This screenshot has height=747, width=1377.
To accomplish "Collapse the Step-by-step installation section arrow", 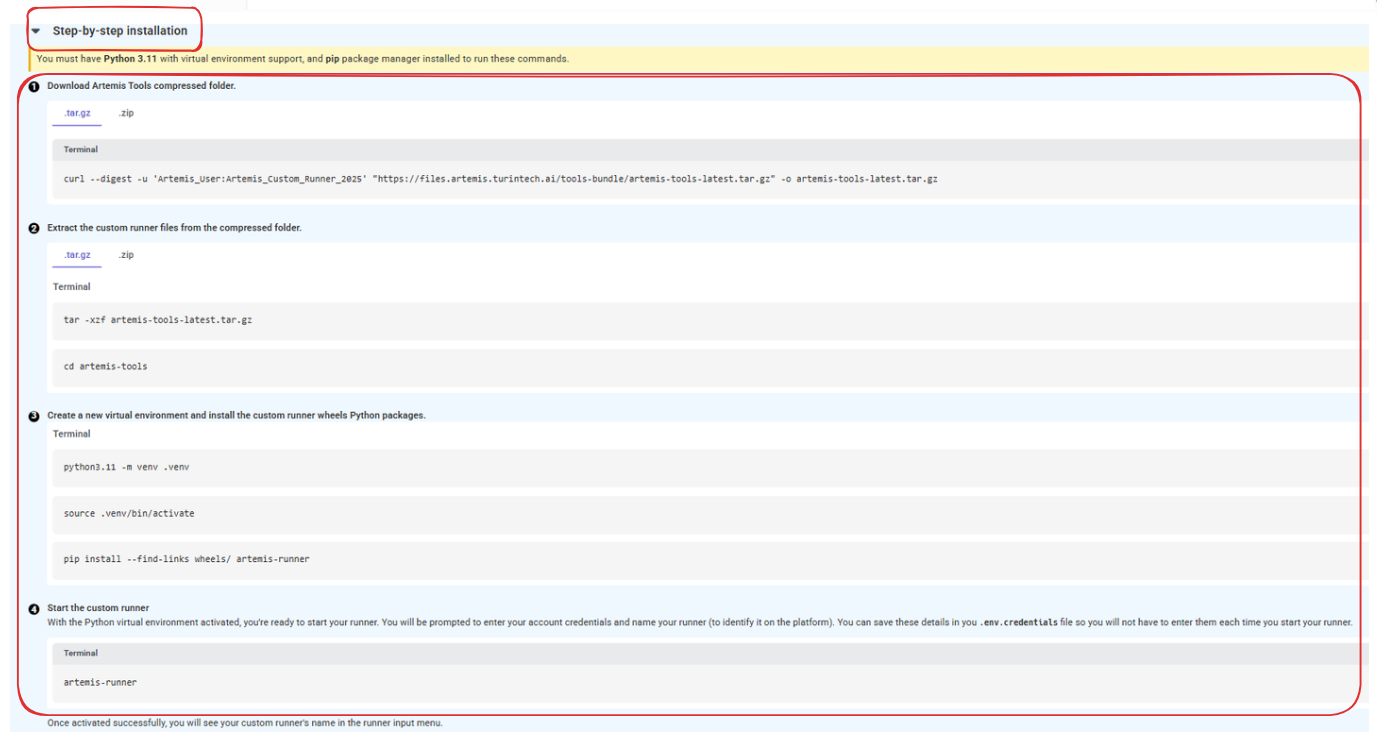I will point(36,31).
